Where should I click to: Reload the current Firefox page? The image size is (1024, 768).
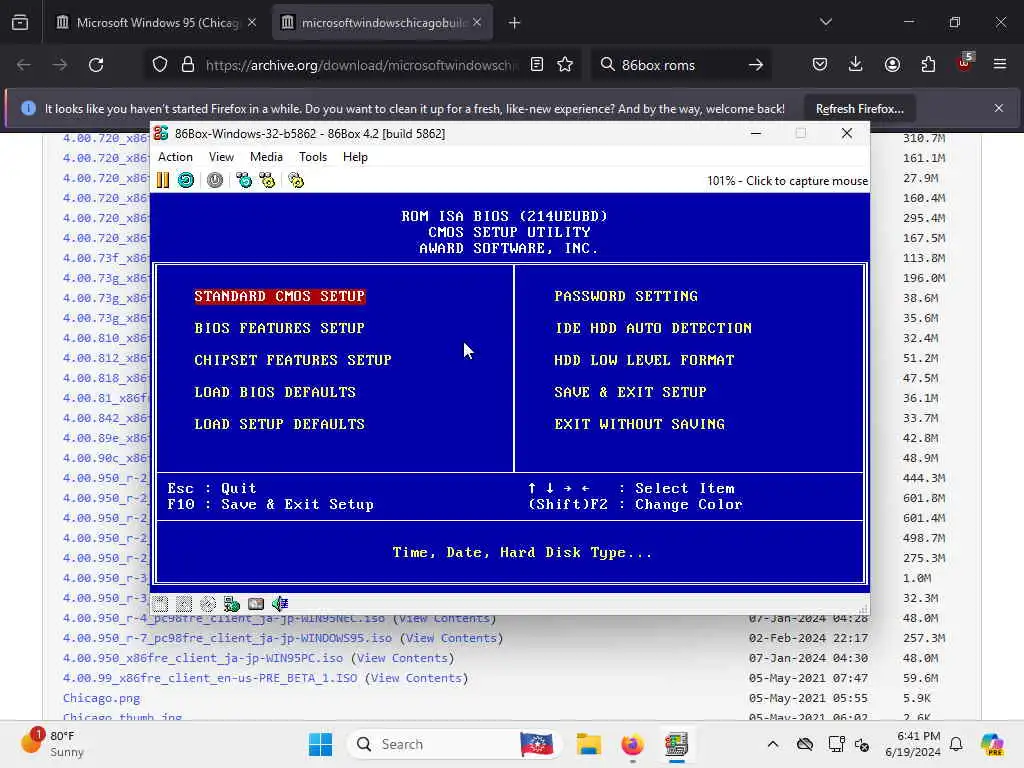[96, 65]
